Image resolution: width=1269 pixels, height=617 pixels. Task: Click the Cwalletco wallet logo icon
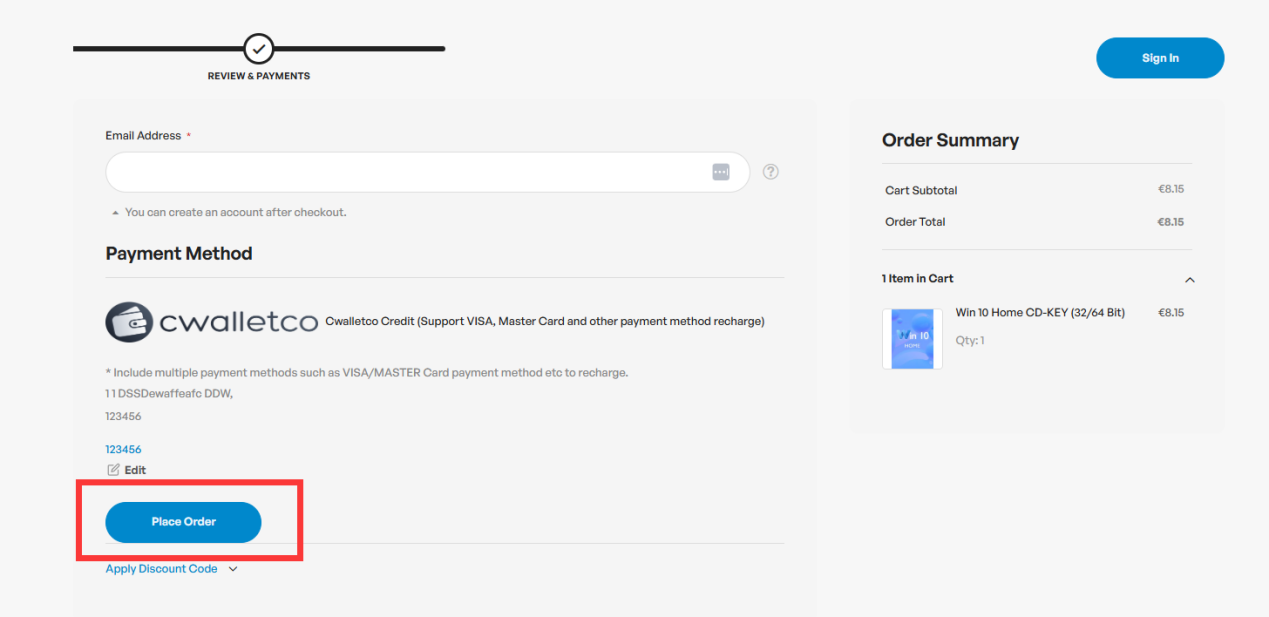point(129,322)
